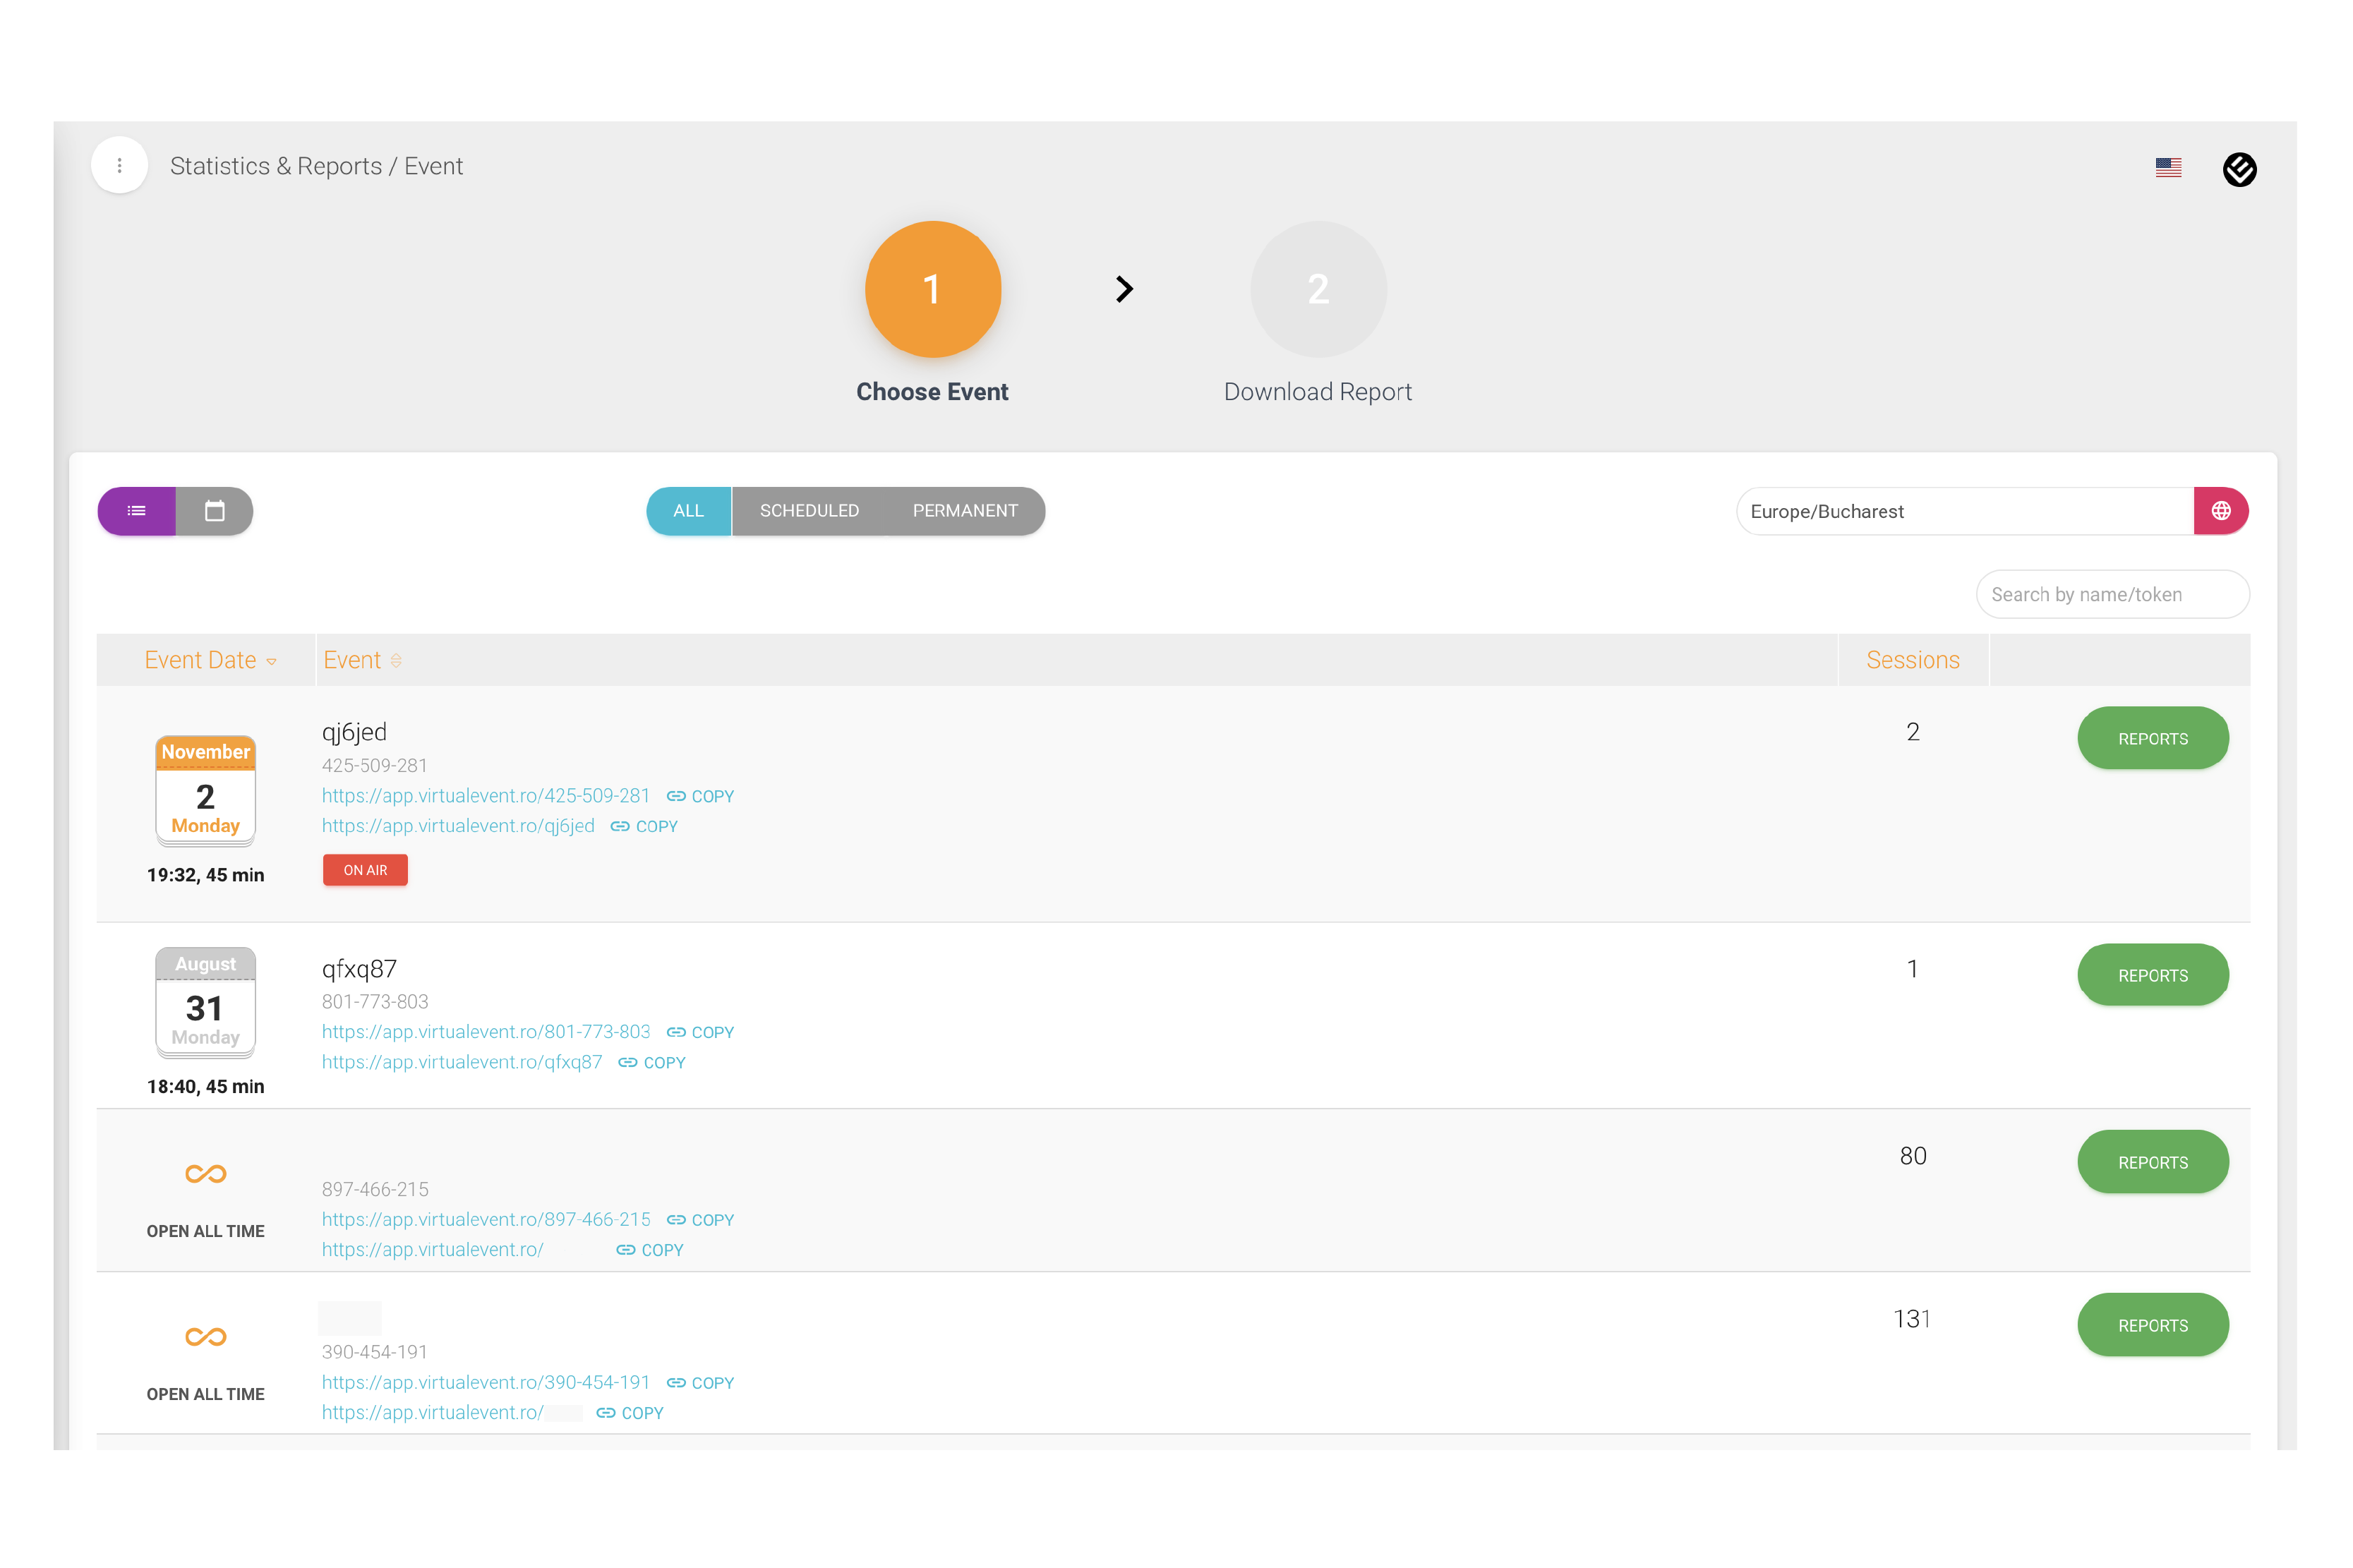Open REPORTS for event 390-454-191
Image resolution: width=2353 pixels, height=1568 pixels.
pyautogui.click(x=2152, y=1325)
